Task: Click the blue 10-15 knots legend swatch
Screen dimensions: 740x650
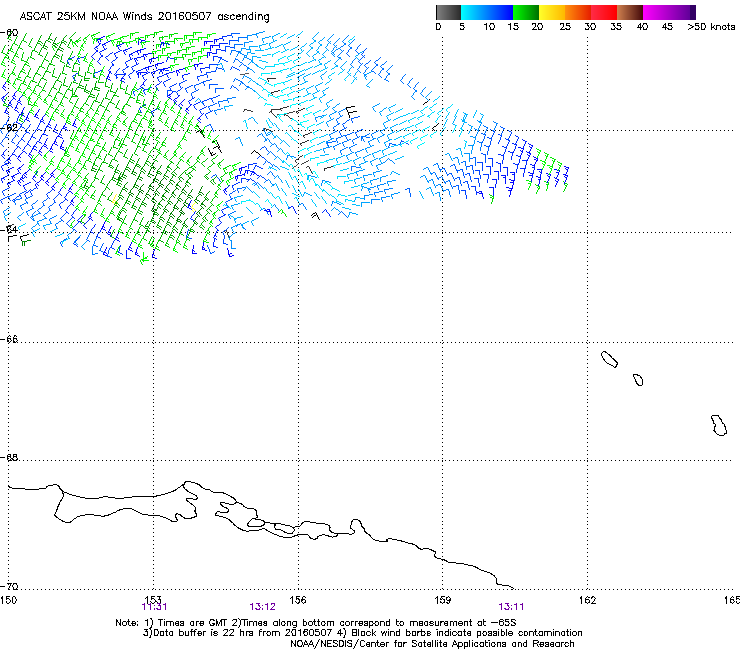Action: pyautogui.click(x=500, y=12)
